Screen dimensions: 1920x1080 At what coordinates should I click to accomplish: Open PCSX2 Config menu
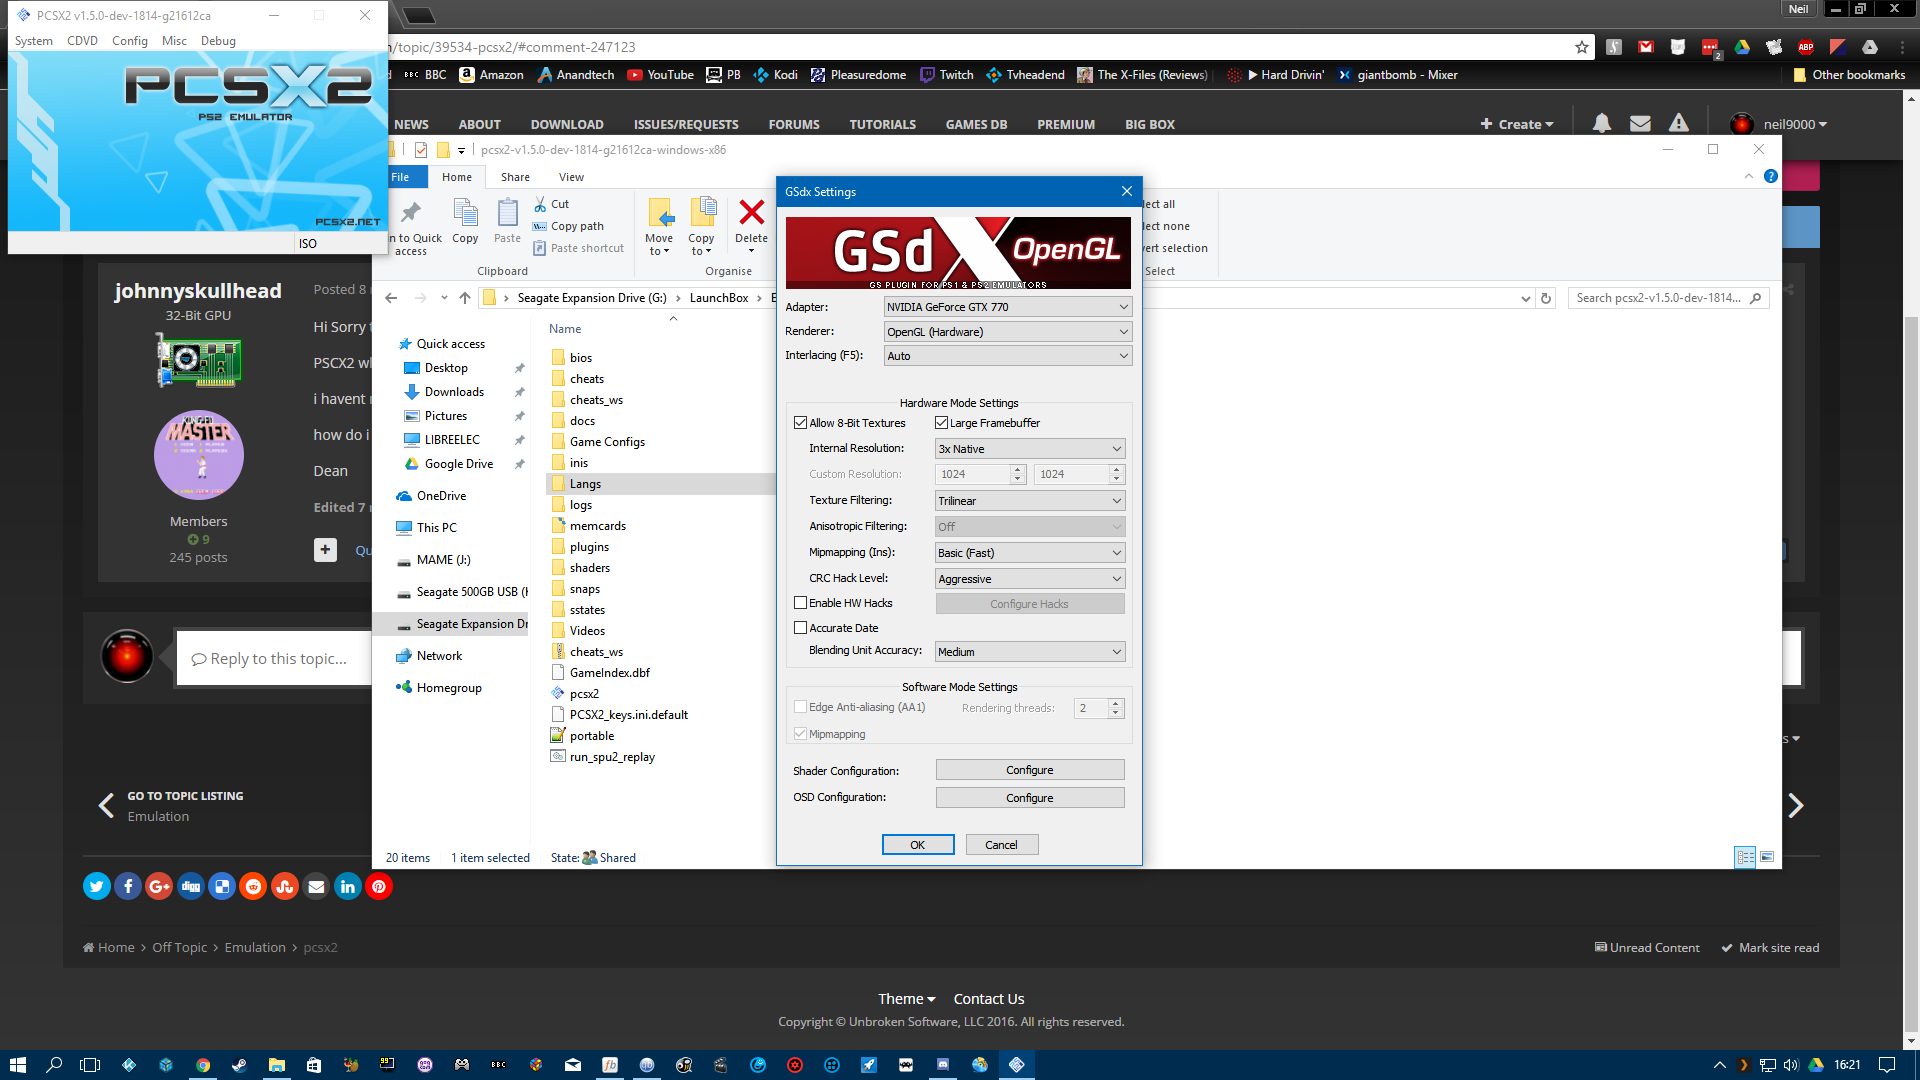(130, 41)
